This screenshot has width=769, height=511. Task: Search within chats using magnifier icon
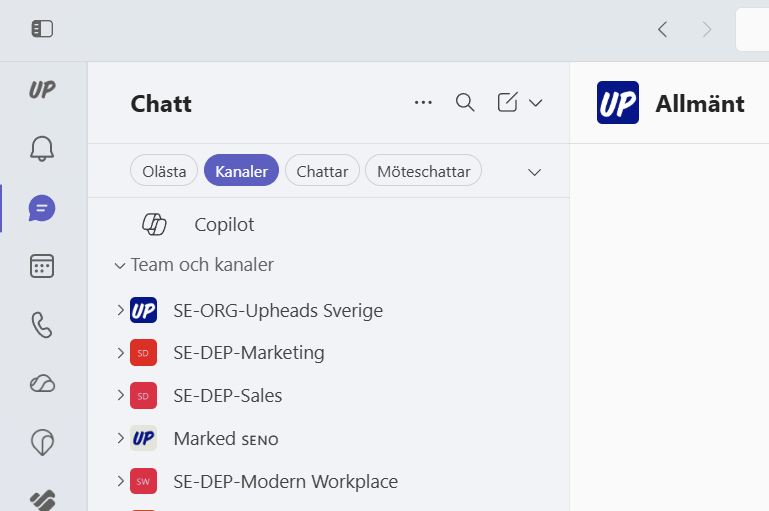pyautogui.click(x=465, y=102)
